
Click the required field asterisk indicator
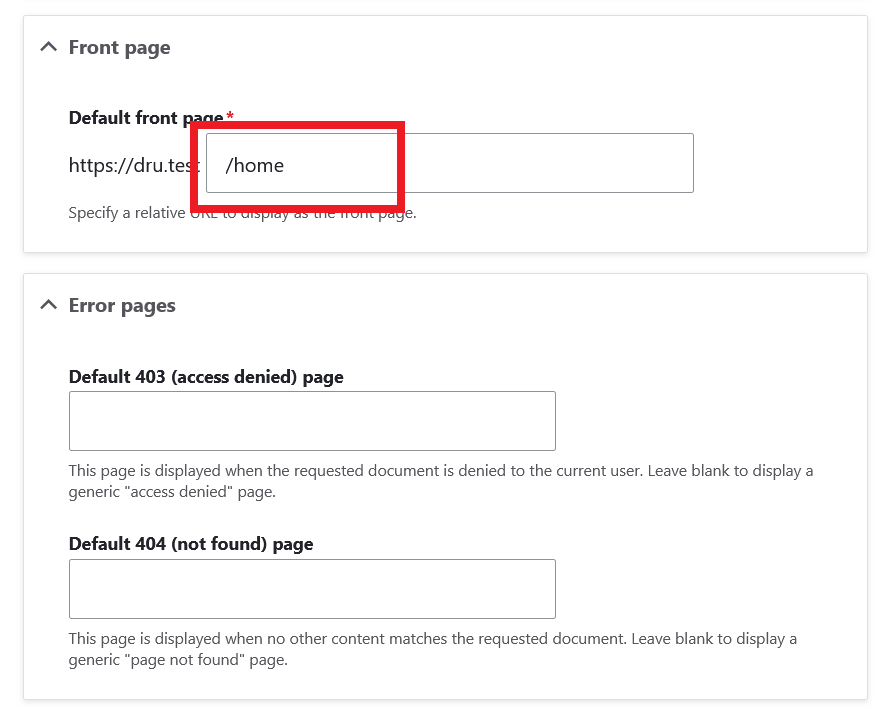[229, 117]
